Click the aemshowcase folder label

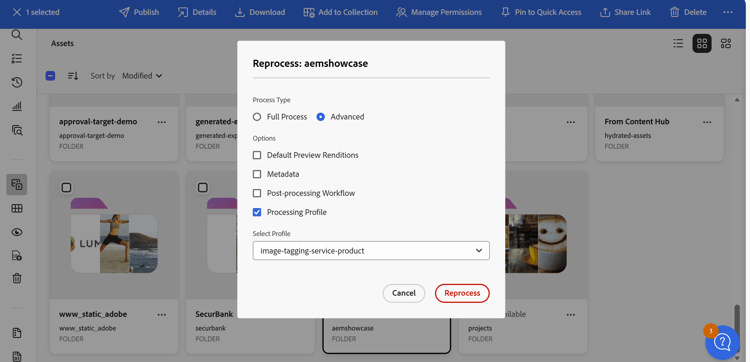pyautogui.click(x=353, y=329)
